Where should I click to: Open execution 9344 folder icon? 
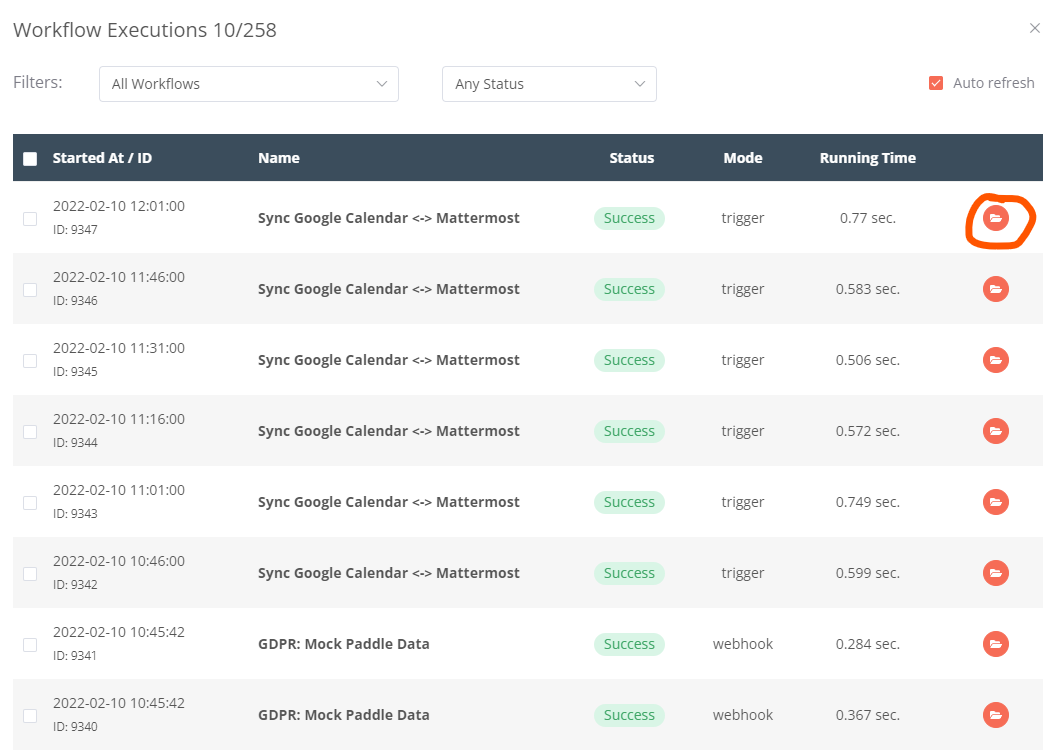(x=995, y=431)
